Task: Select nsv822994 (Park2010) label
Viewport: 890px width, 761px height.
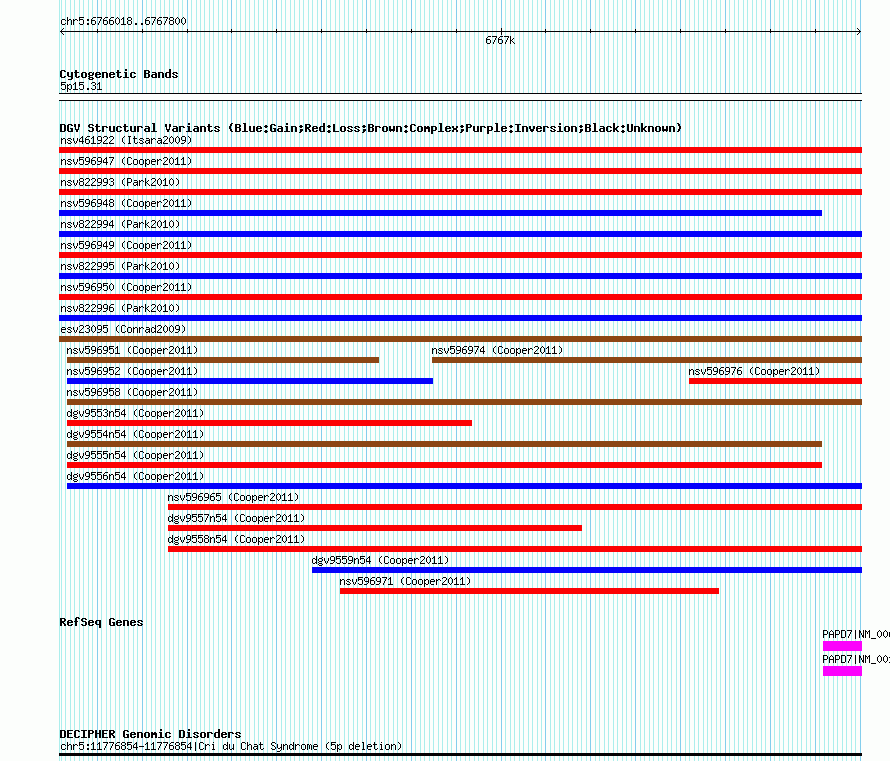Action: coord(120,224)
